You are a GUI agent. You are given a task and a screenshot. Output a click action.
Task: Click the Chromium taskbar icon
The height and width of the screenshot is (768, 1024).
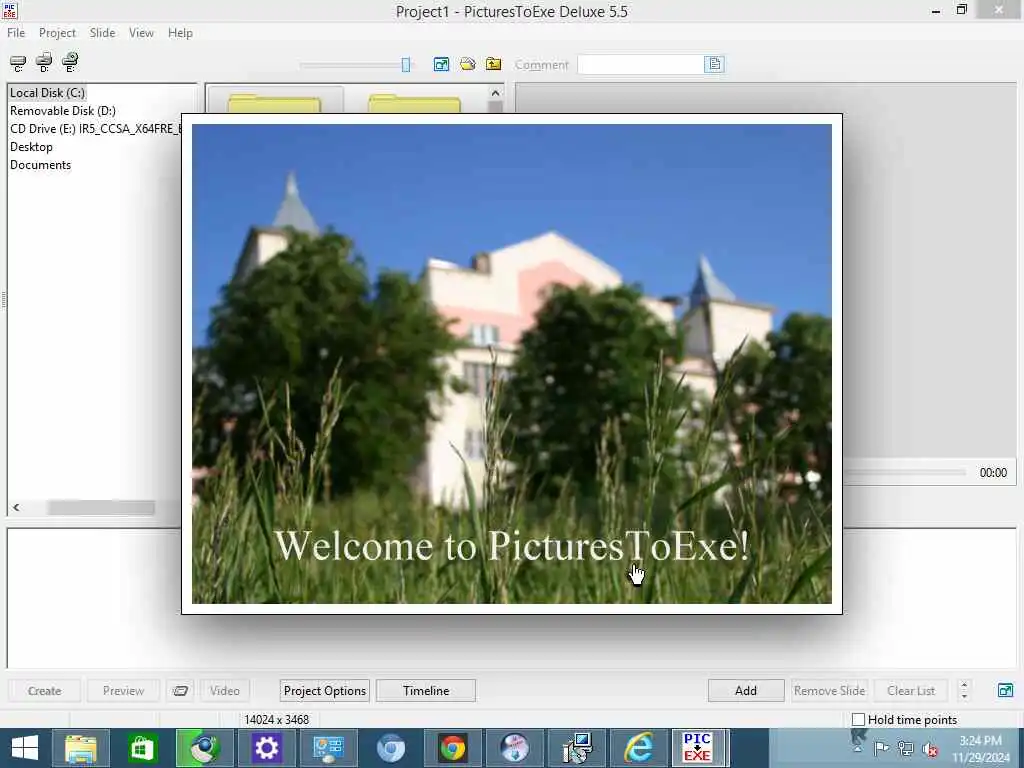(391, 748)
